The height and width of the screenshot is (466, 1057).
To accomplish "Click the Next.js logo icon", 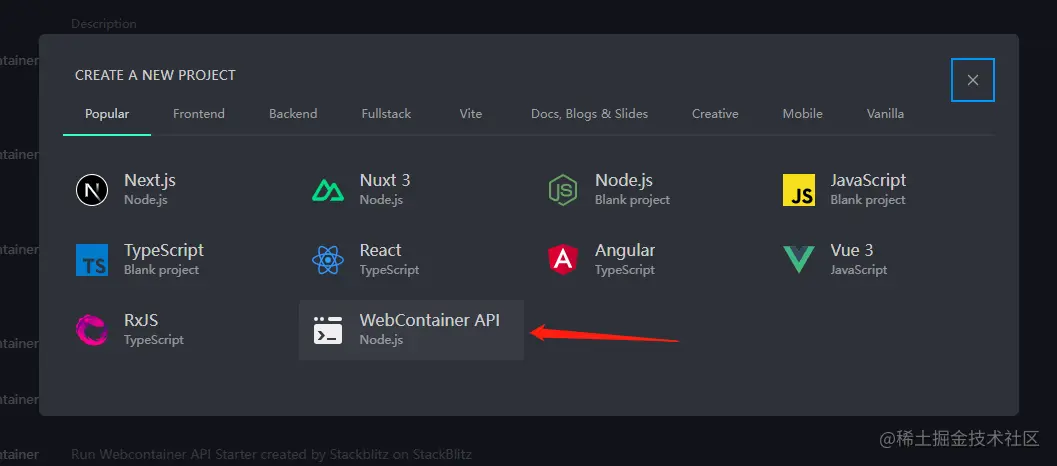I will (x=92, y=190).
